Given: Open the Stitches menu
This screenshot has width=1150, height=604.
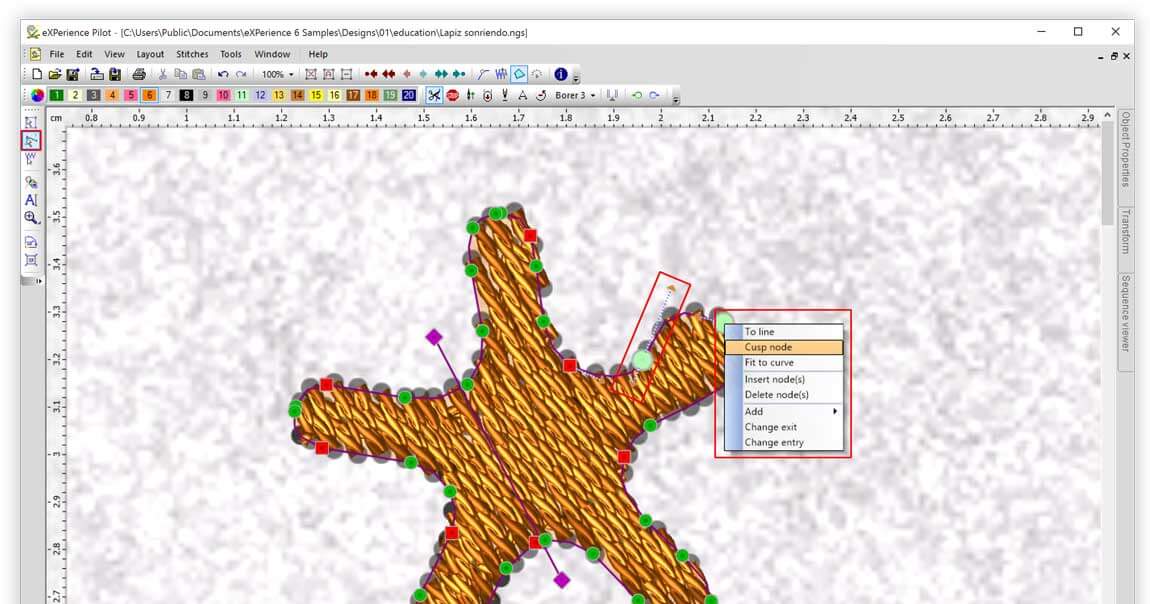Looking at the screenshot, I should click(191, 54).
